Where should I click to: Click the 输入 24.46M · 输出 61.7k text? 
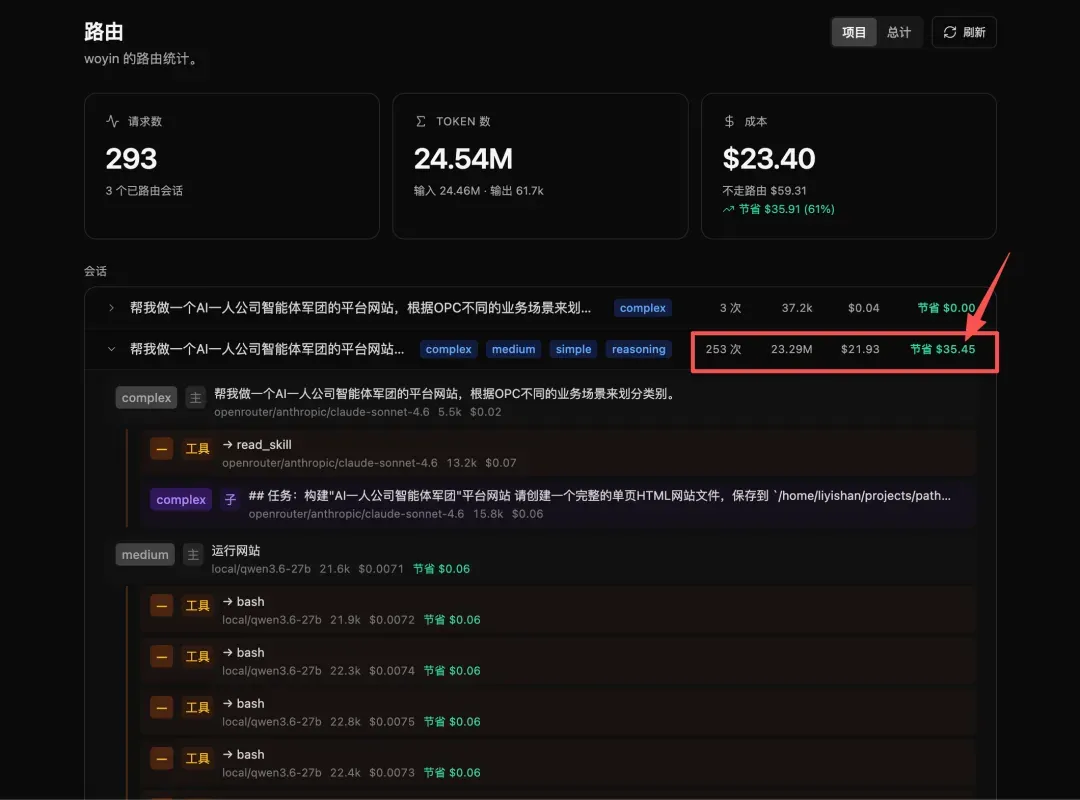point(479,191)
